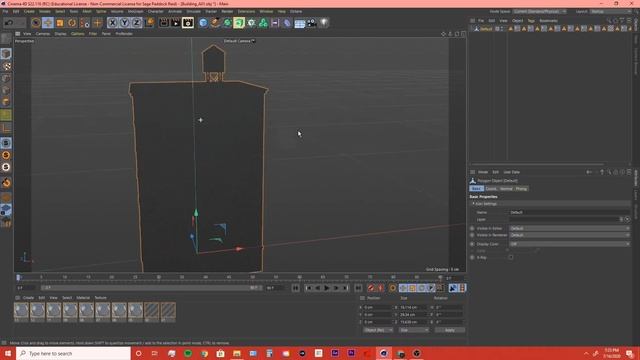Collapse the Icon Settings section
The height and width of the screenshot is (360, 640).
(473, 204)
